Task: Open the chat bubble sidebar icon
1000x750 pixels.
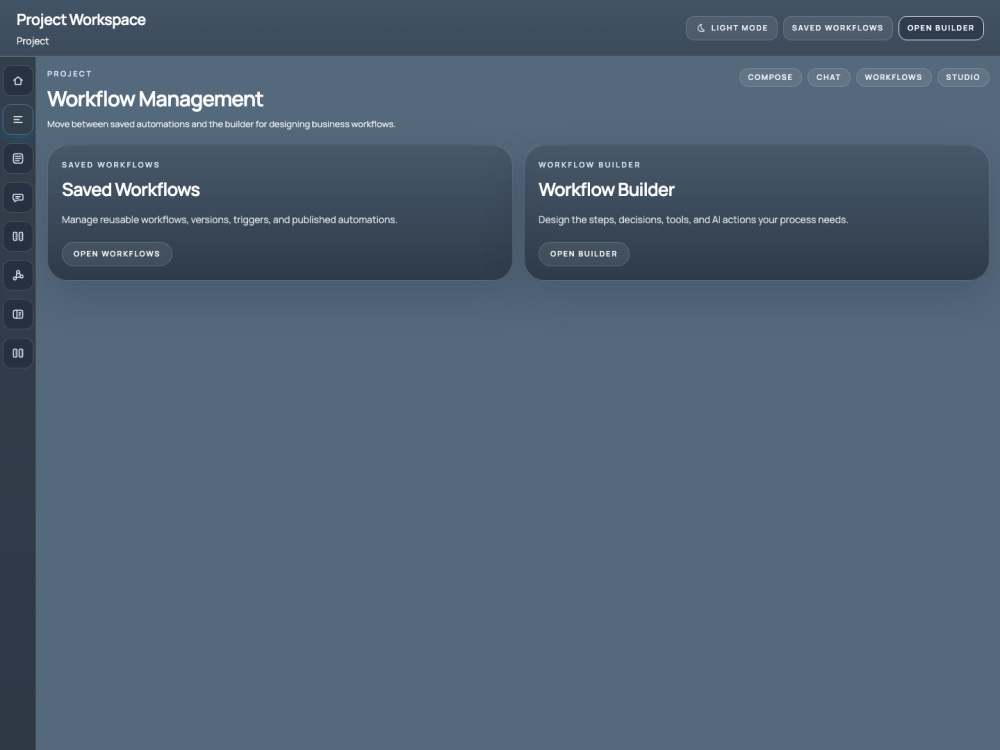Action: point(18,198)
